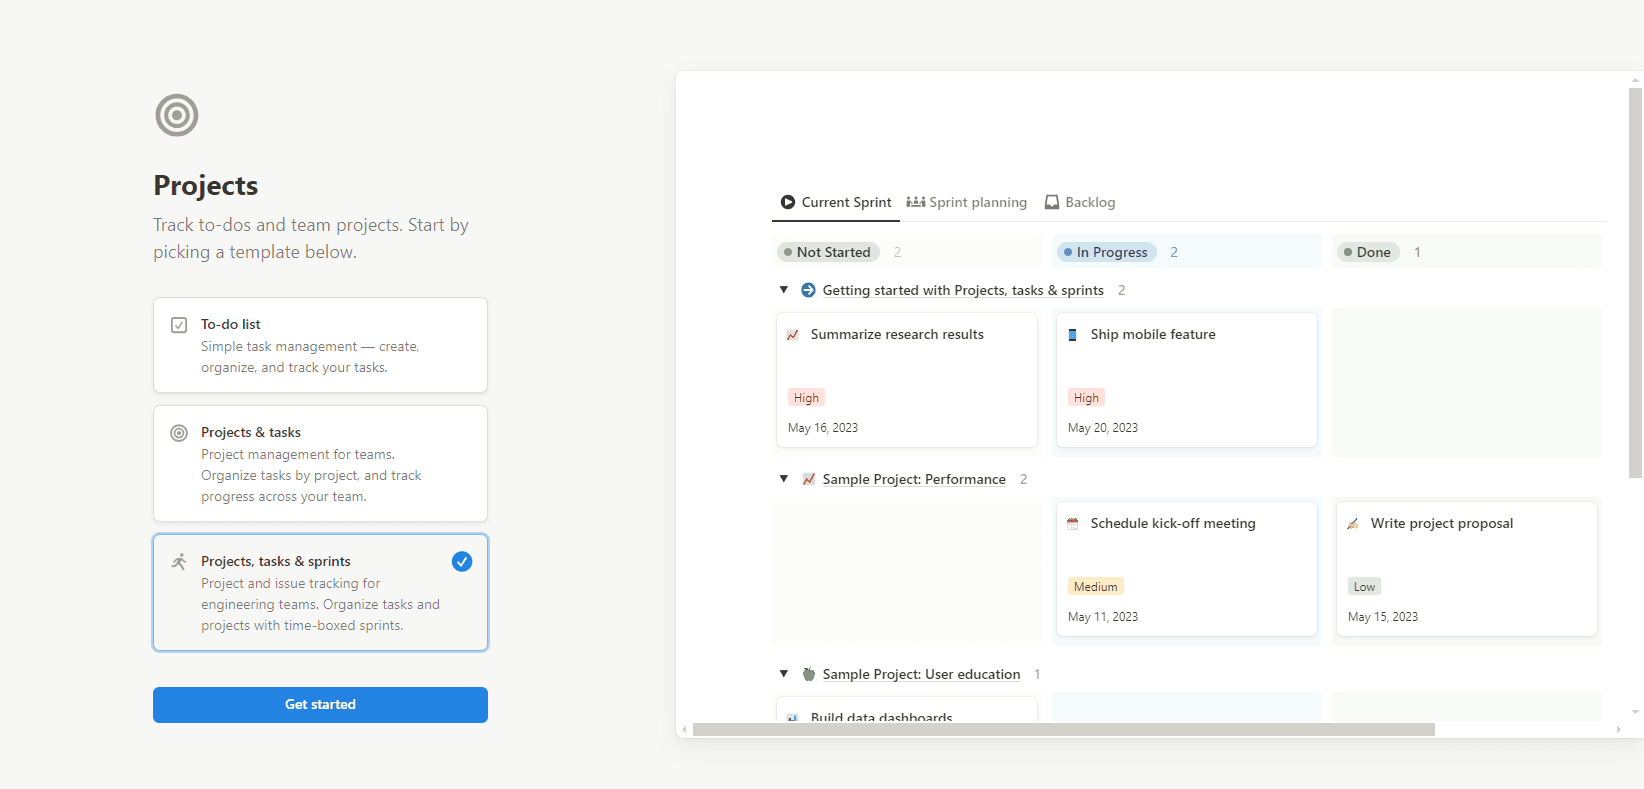1644x789 pixels.
Task: Click pencil icon on Write project proposal card
Action: click(x=1353, y=524)
